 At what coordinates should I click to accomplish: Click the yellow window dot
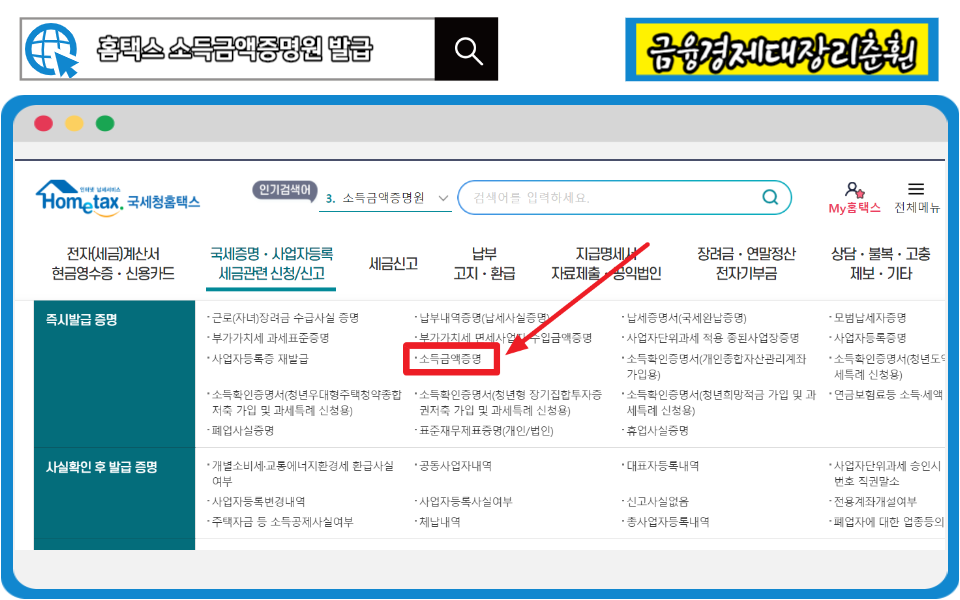click(74, 123)
